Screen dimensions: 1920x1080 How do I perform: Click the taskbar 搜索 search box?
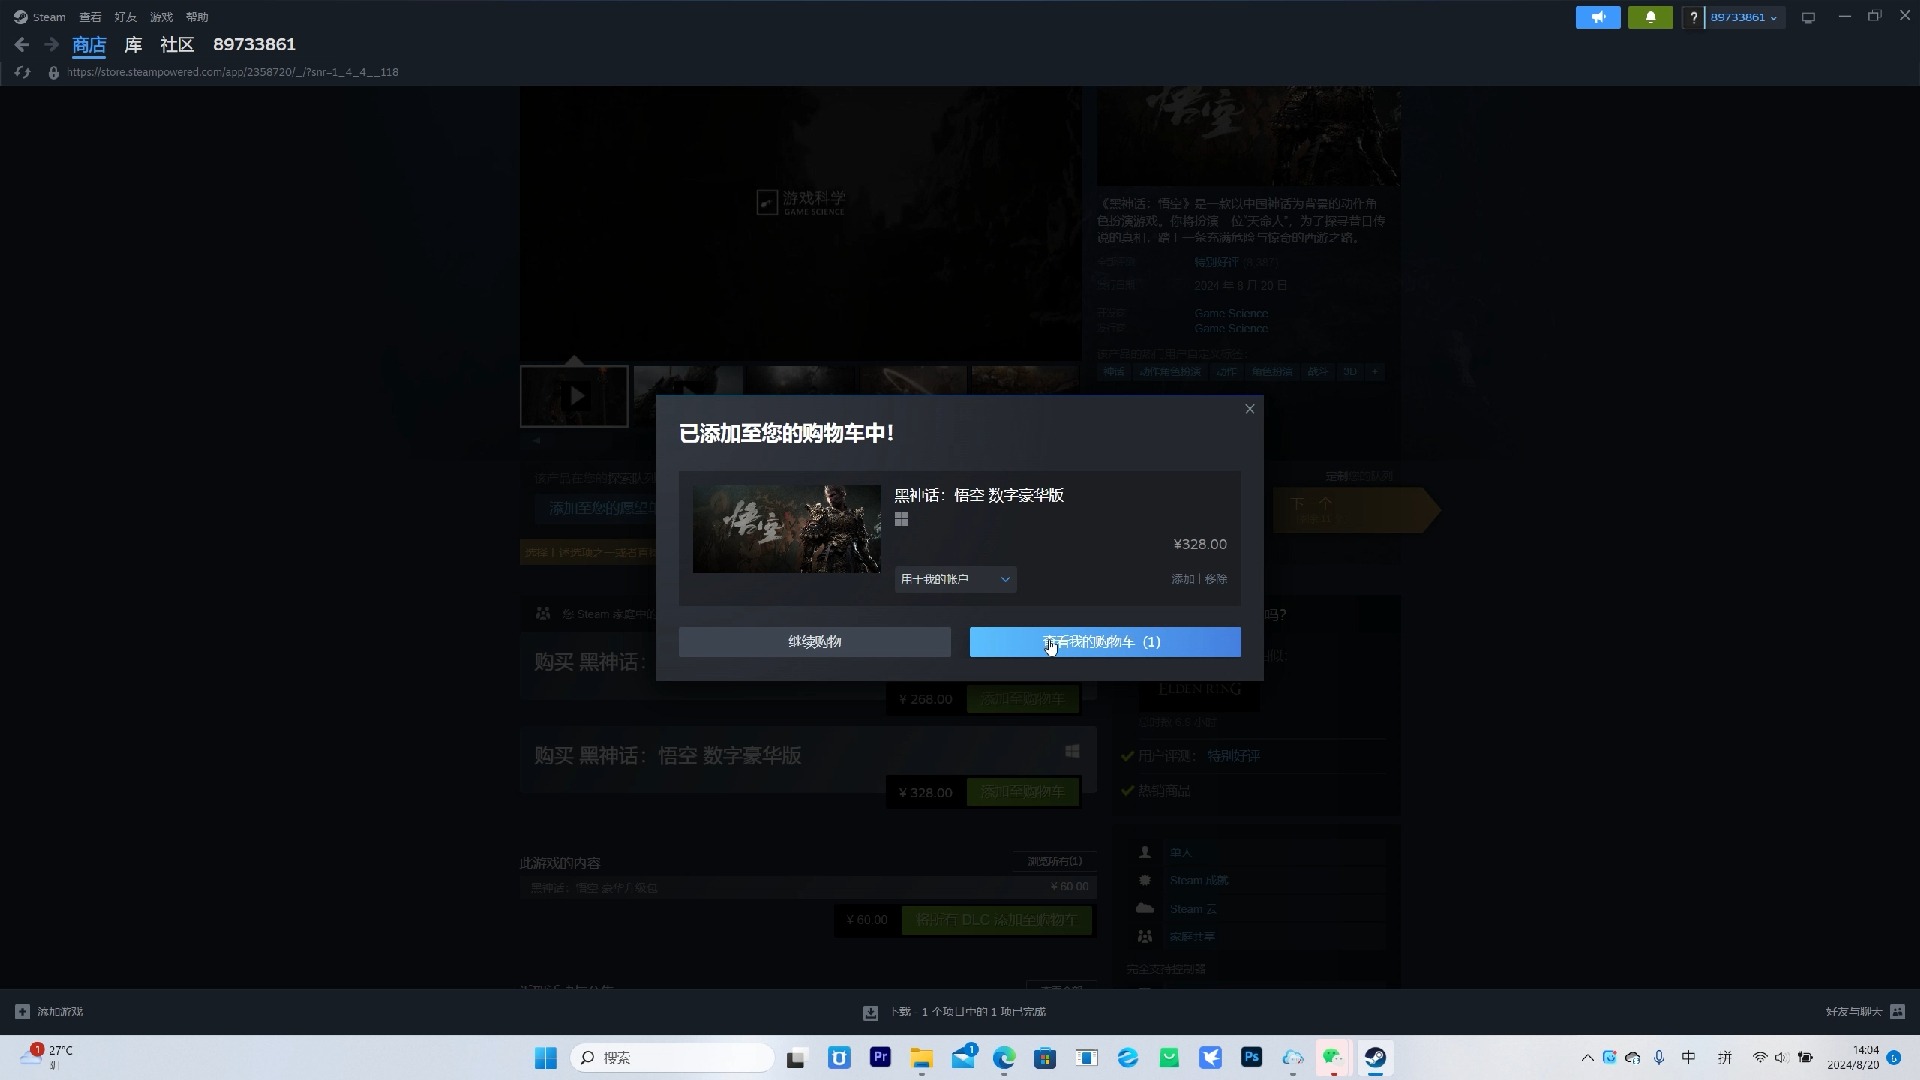(x=672, y=1058)
